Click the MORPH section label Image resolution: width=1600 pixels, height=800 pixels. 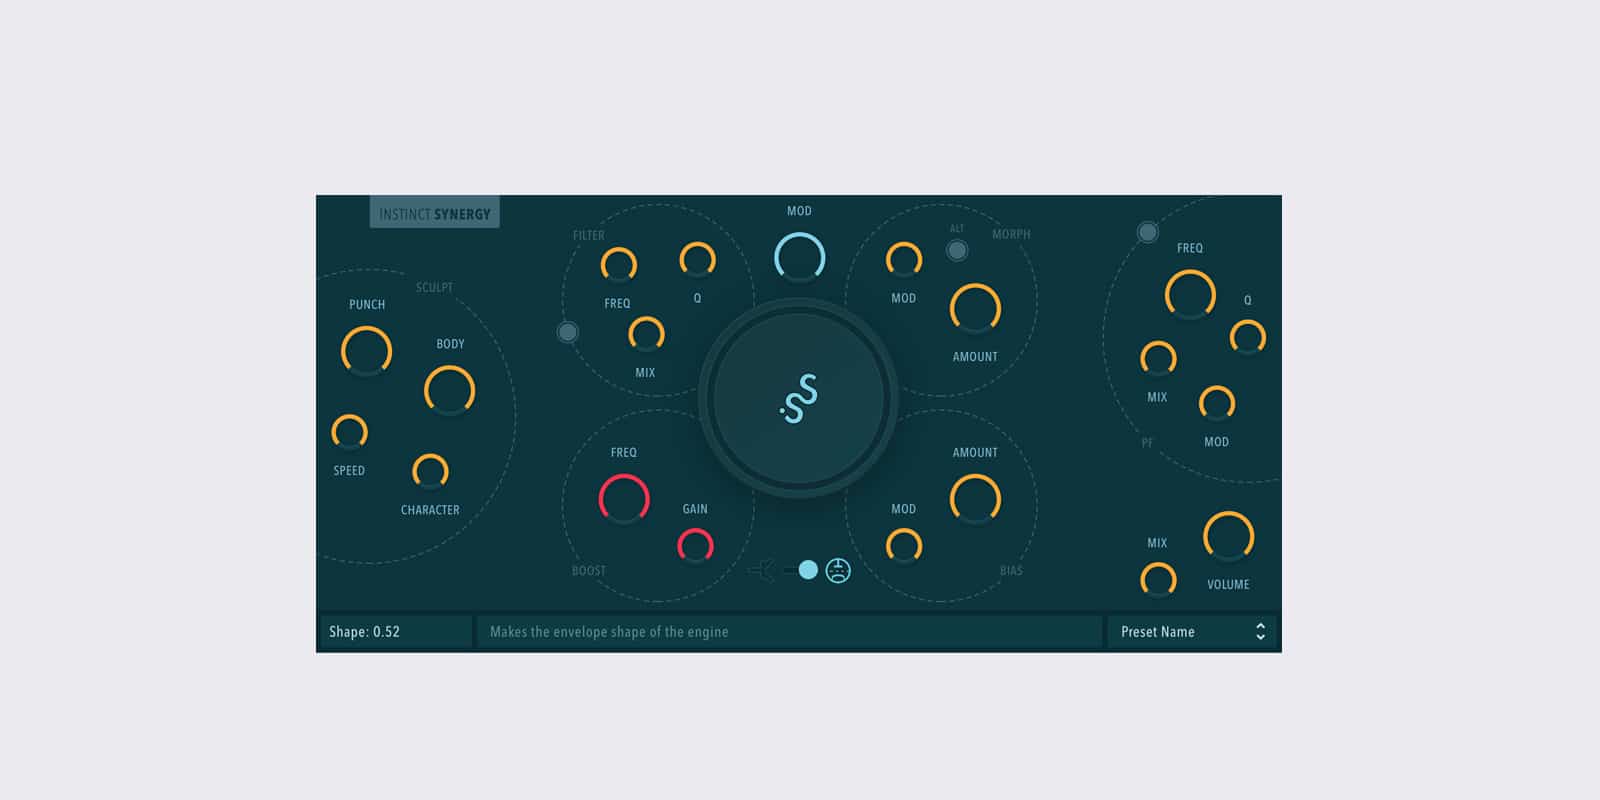1011,235
